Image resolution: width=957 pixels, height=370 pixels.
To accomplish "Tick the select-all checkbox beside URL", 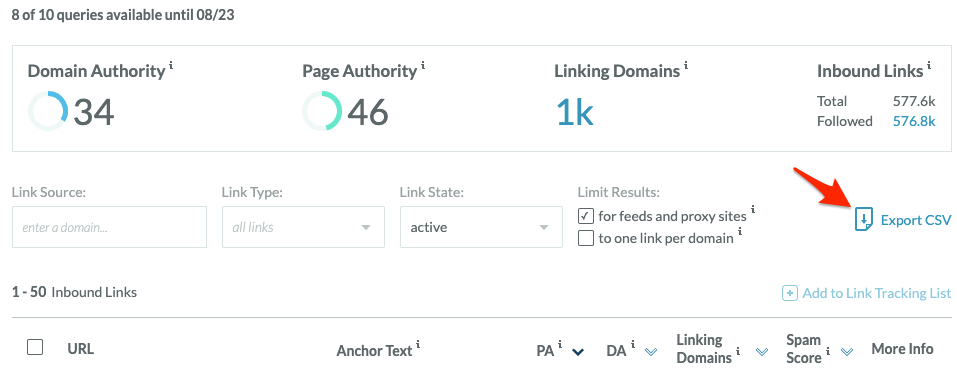I will coord(35,347).
